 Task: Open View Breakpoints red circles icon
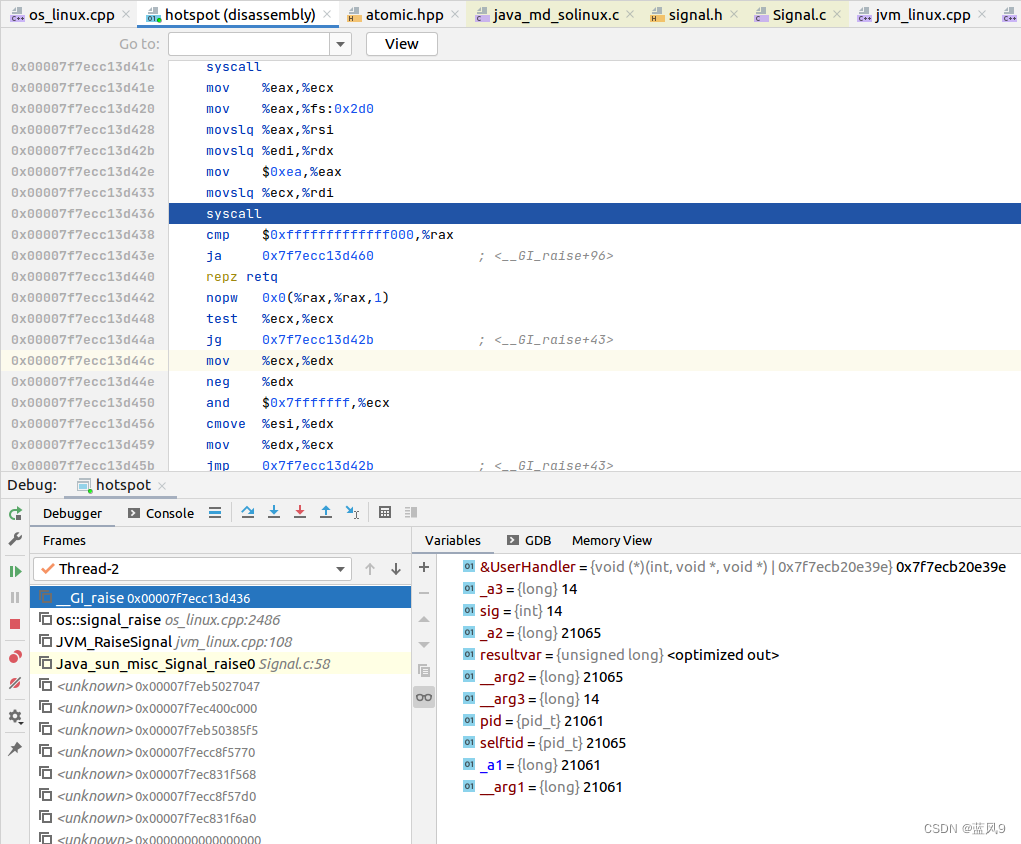click(x=15, y=657)
